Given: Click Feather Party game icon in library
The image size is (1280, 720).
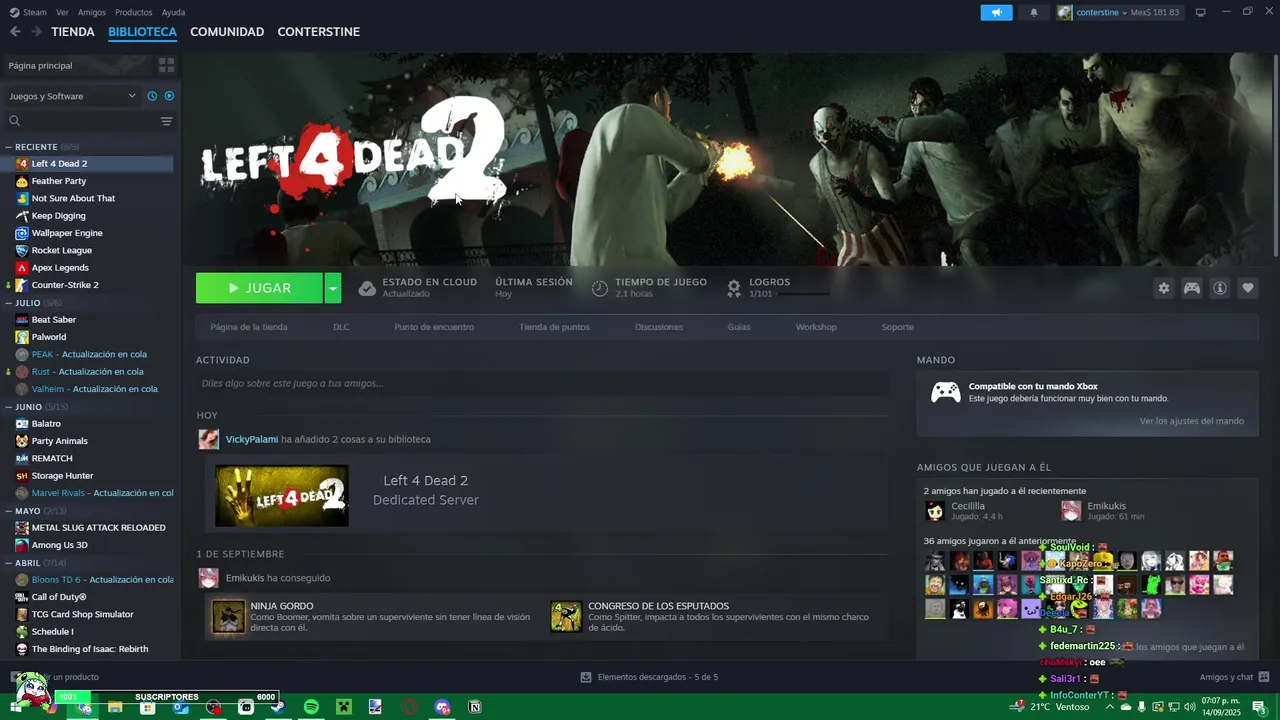Looking at the screenshot, I should pyautogui.click(x=22, y=181).
